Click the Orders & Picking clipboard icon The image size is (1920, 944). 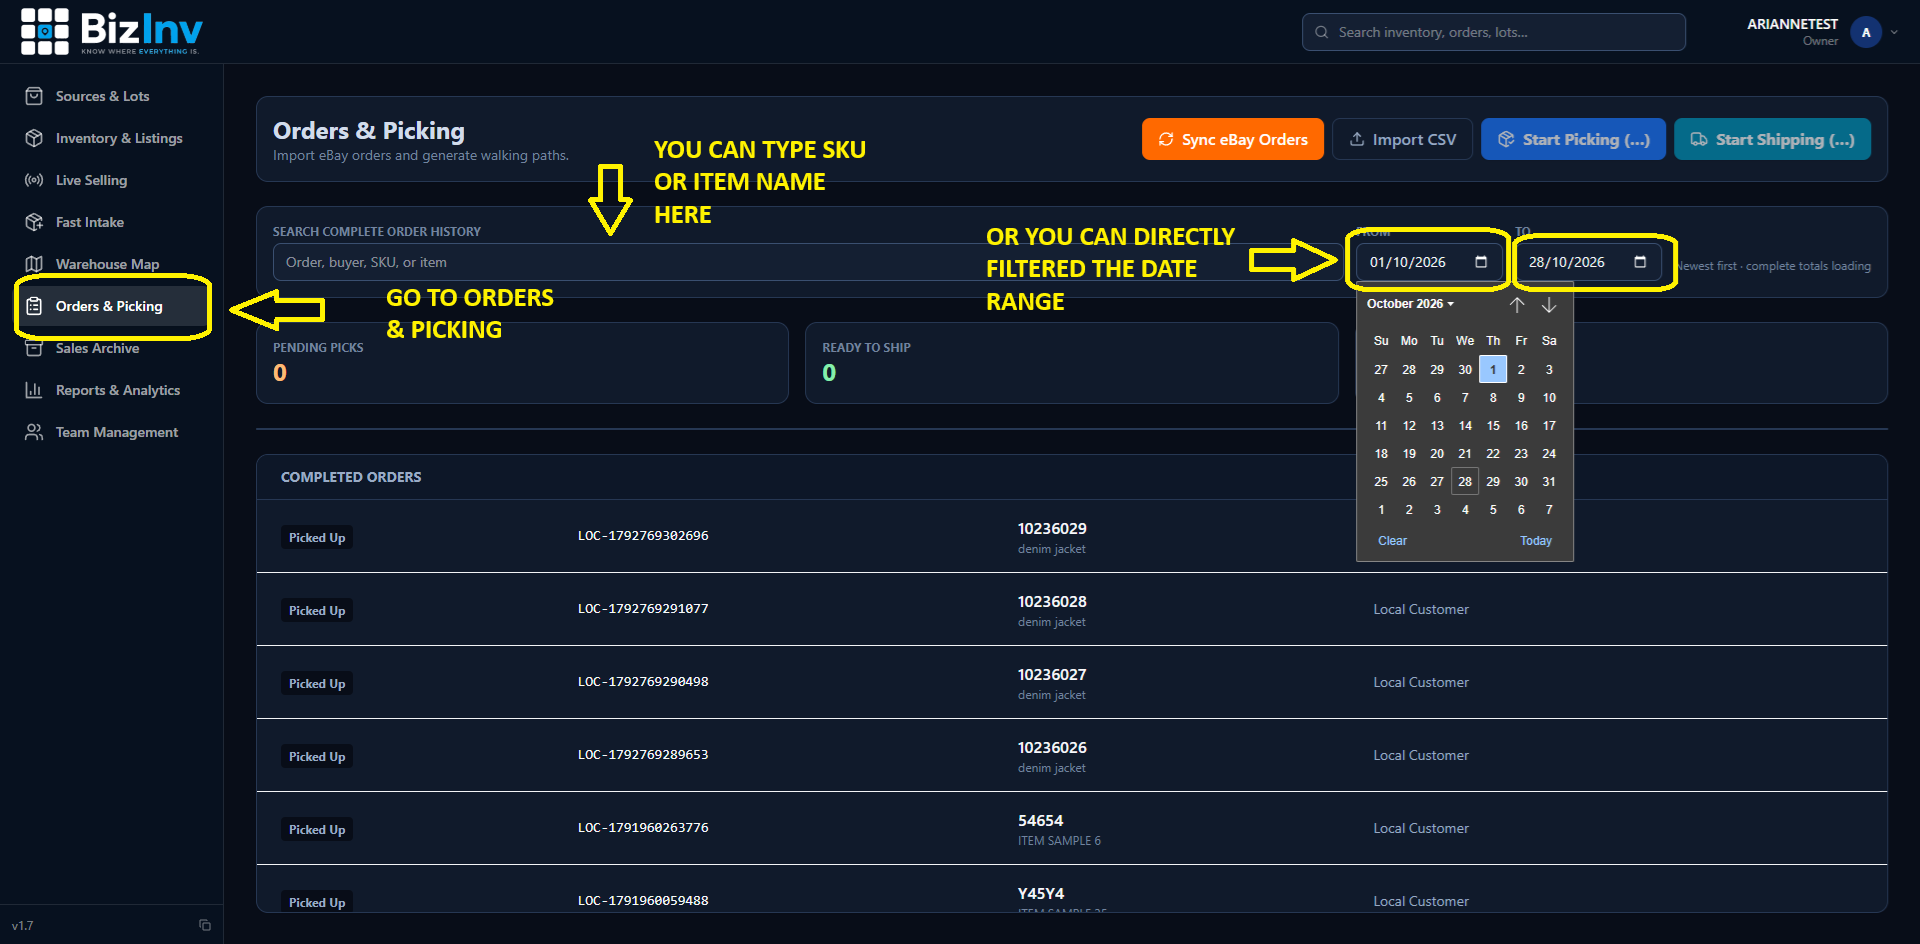pos(34,306)
